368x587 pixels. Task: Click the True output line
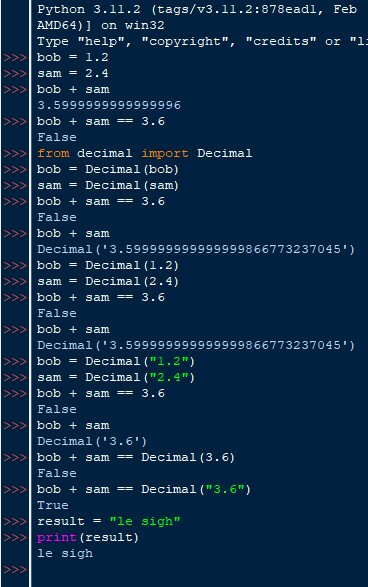(x=53, y=505)
